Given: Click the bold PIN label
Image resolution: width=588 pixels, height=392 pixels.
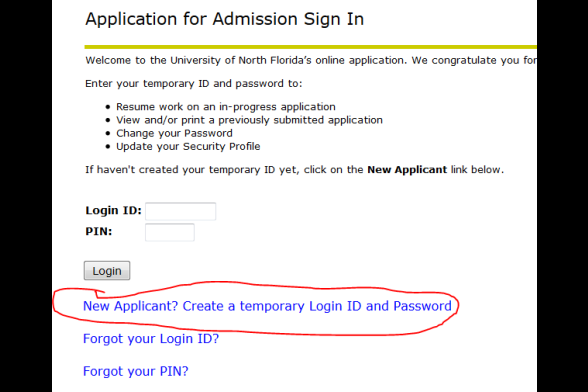Looking at the screenshot, I should click(99, 231).
